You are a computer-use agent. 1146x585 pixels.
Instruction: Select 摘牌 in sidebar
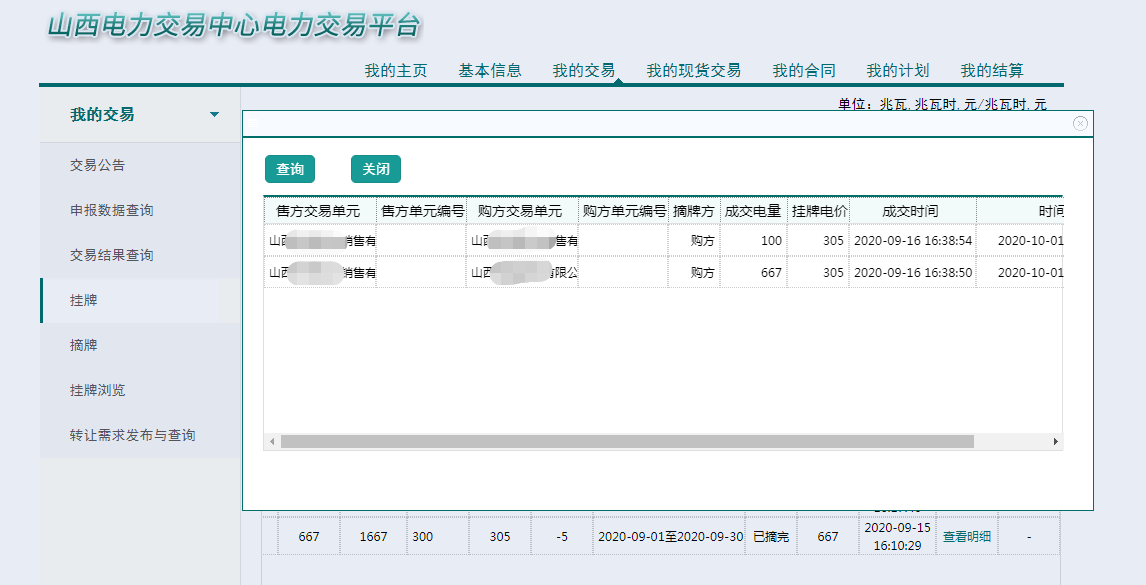84,345
